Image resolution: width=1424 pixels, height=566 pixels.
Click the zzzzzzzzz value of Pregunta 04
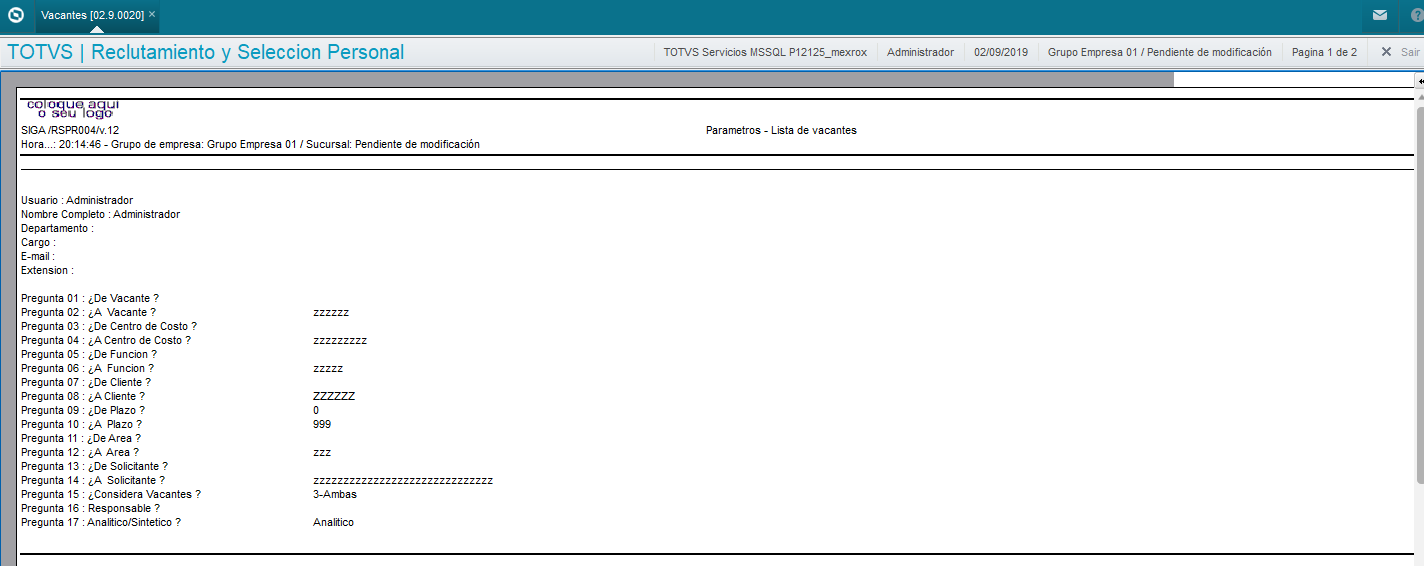coord(340,341)
